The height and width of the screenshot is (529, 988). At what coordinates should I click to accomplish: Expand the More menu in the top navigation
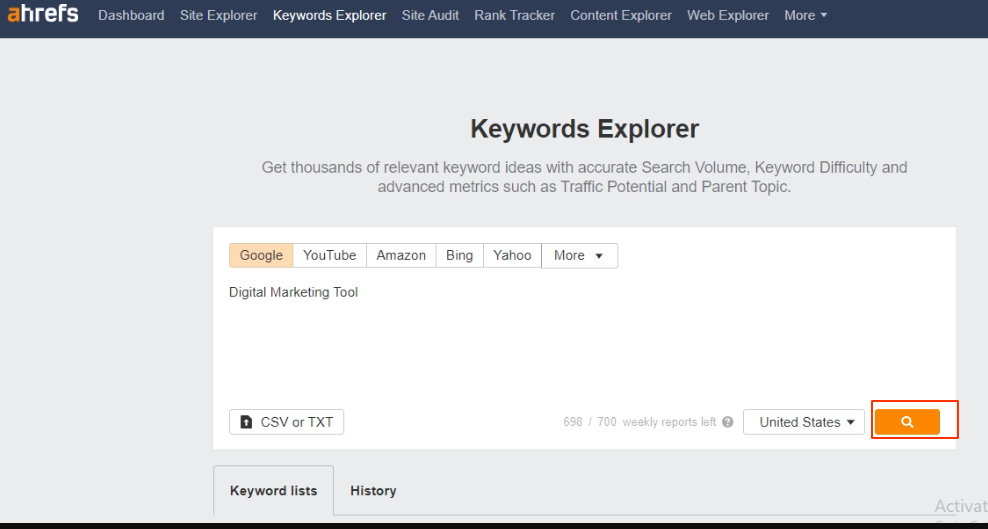click(806, 15)
